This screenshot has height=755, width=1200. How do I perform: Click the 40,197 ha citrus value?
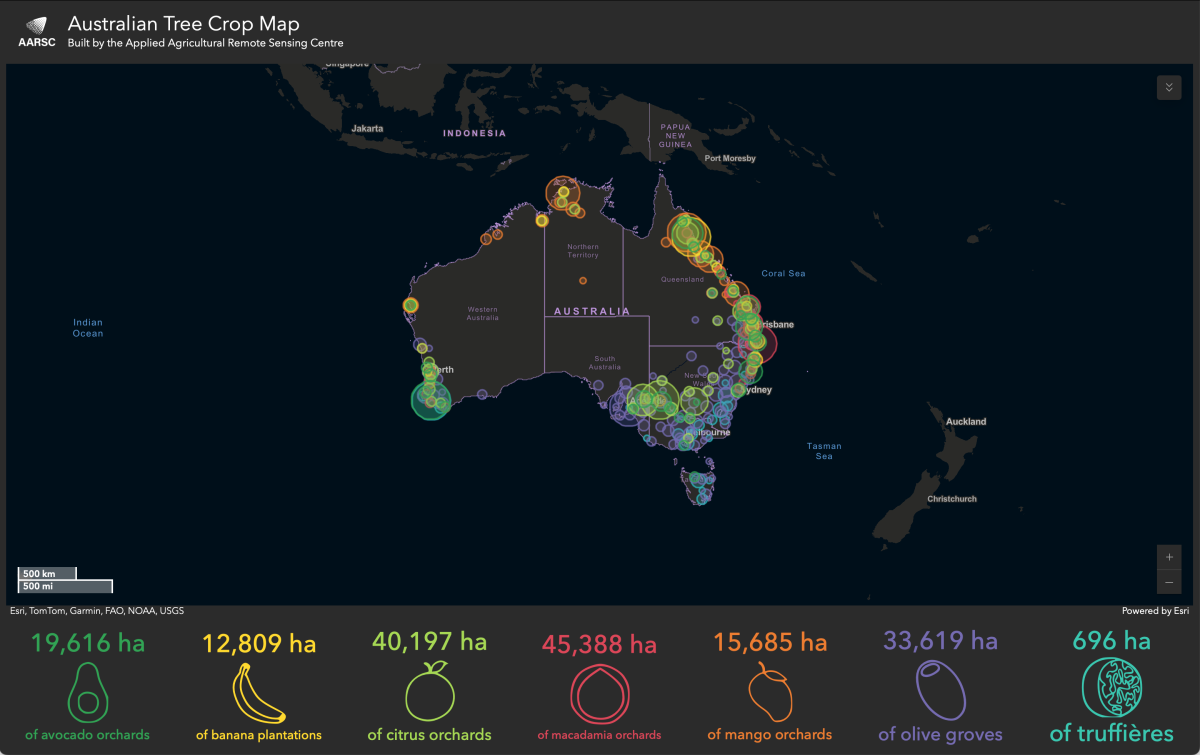[x=429, y=641]
